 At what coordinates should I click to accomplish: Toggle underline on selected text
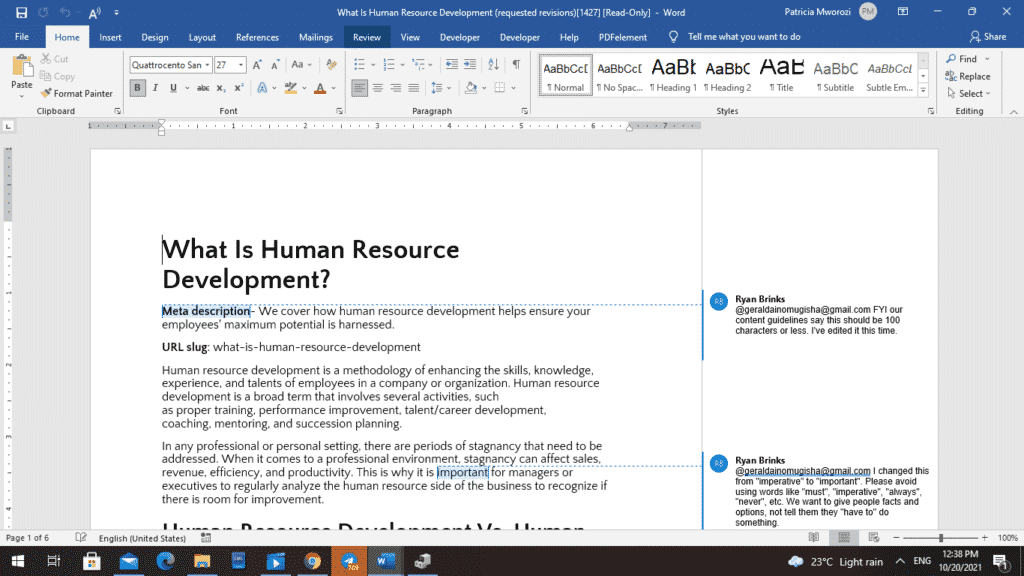pyautogui.click(x=172, y=87)
